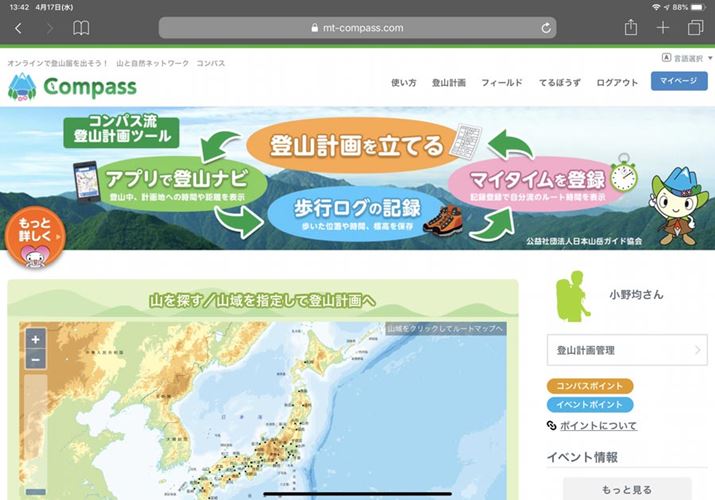
Task: Click the smartphone icon in banner
Action: coord(87,181)
